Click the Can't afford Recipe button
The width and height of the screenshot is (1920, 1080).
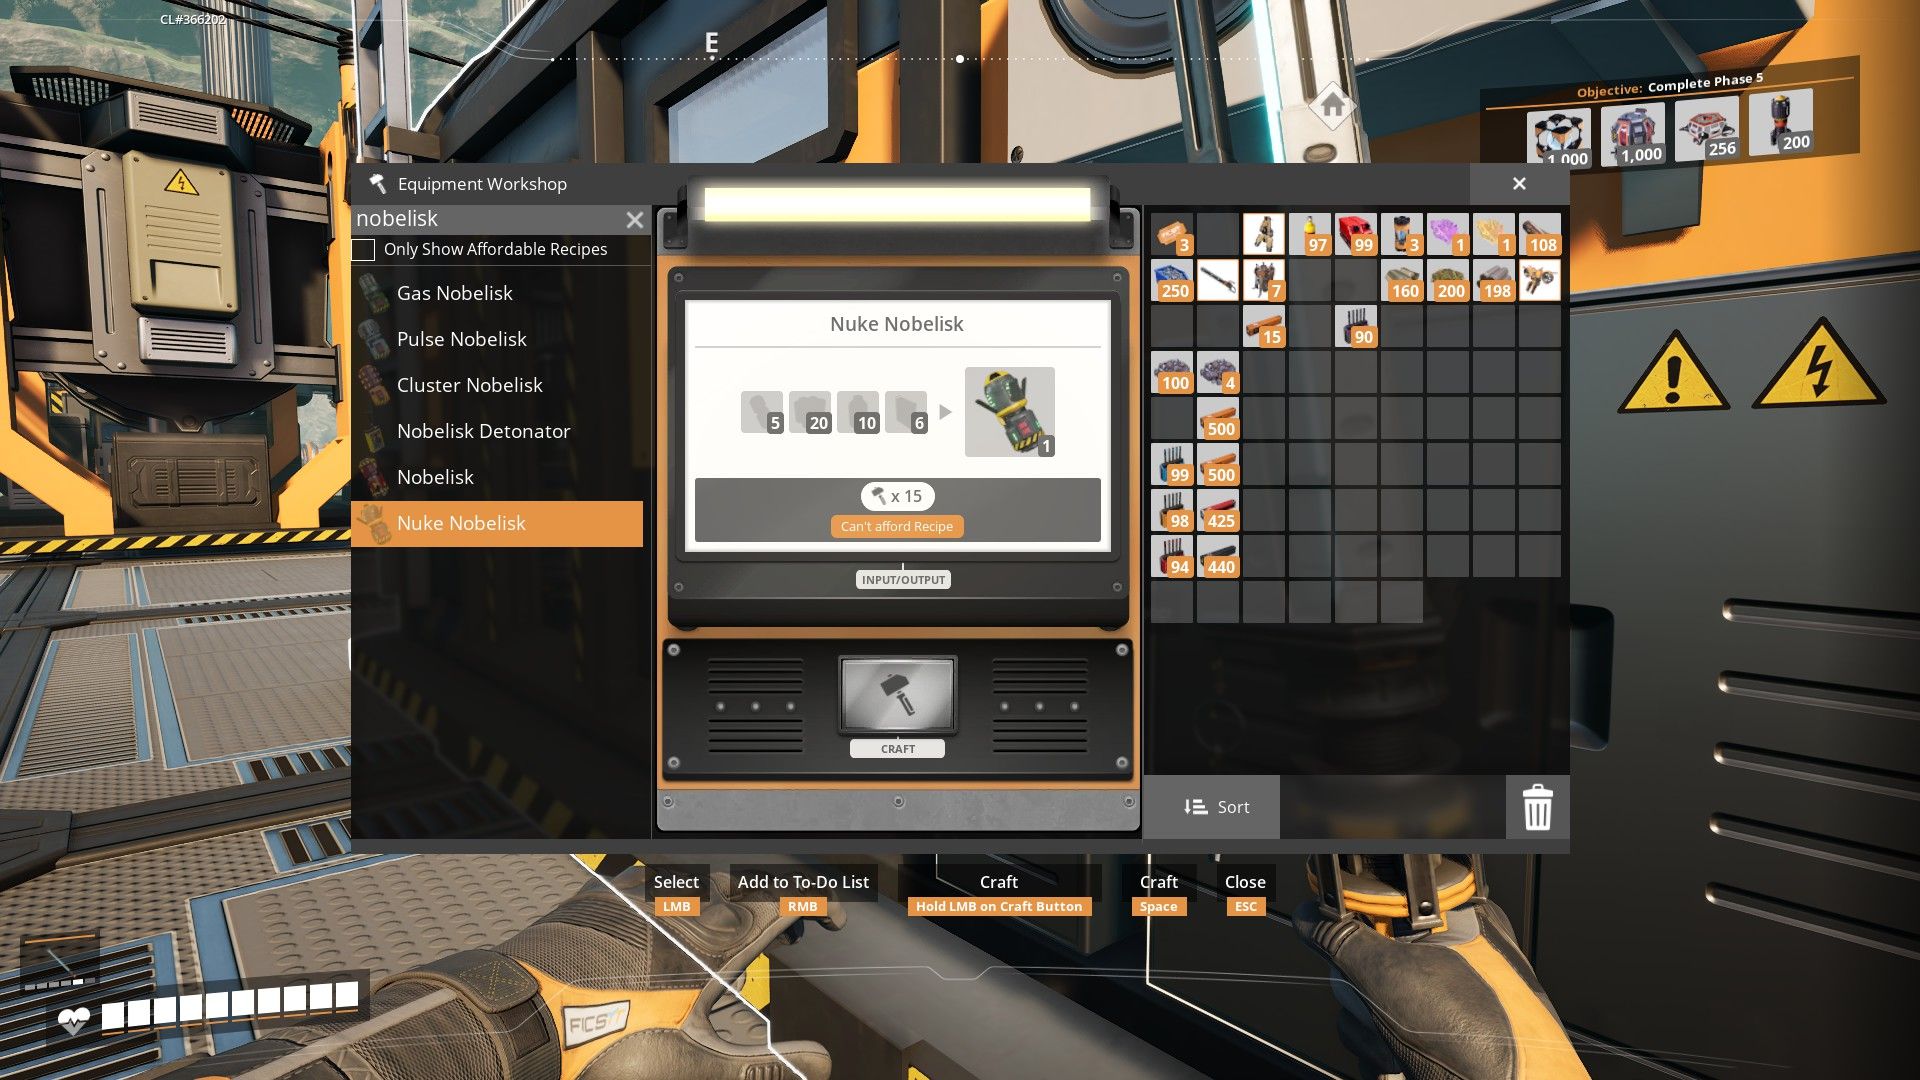pyautogui.click(x=897, y=526)
